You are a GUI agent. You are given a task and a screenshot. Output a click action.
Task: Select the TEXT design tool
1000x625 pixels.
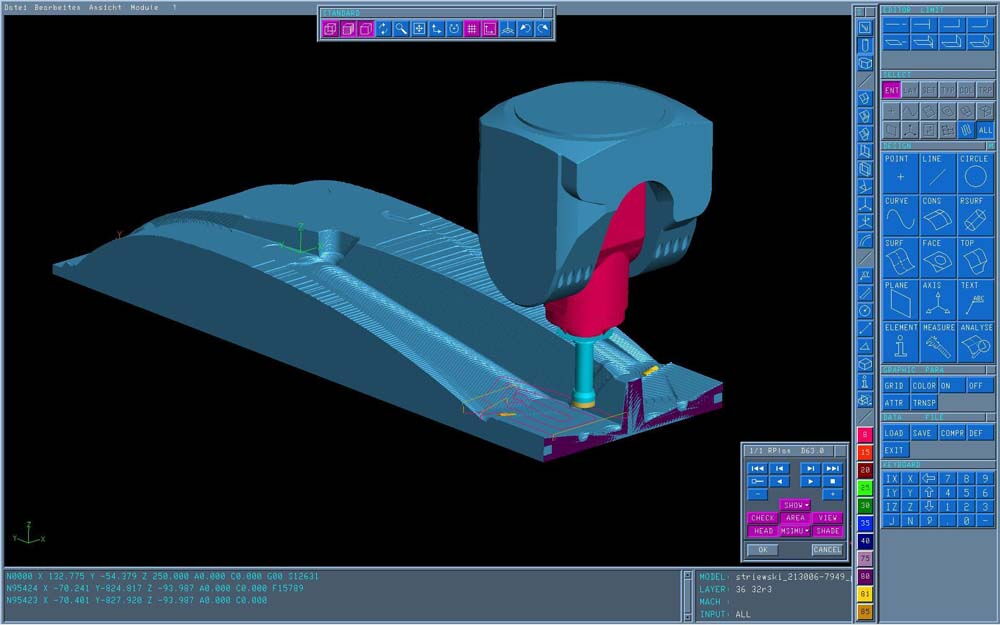pyautogui.click(x=973, y=299)
